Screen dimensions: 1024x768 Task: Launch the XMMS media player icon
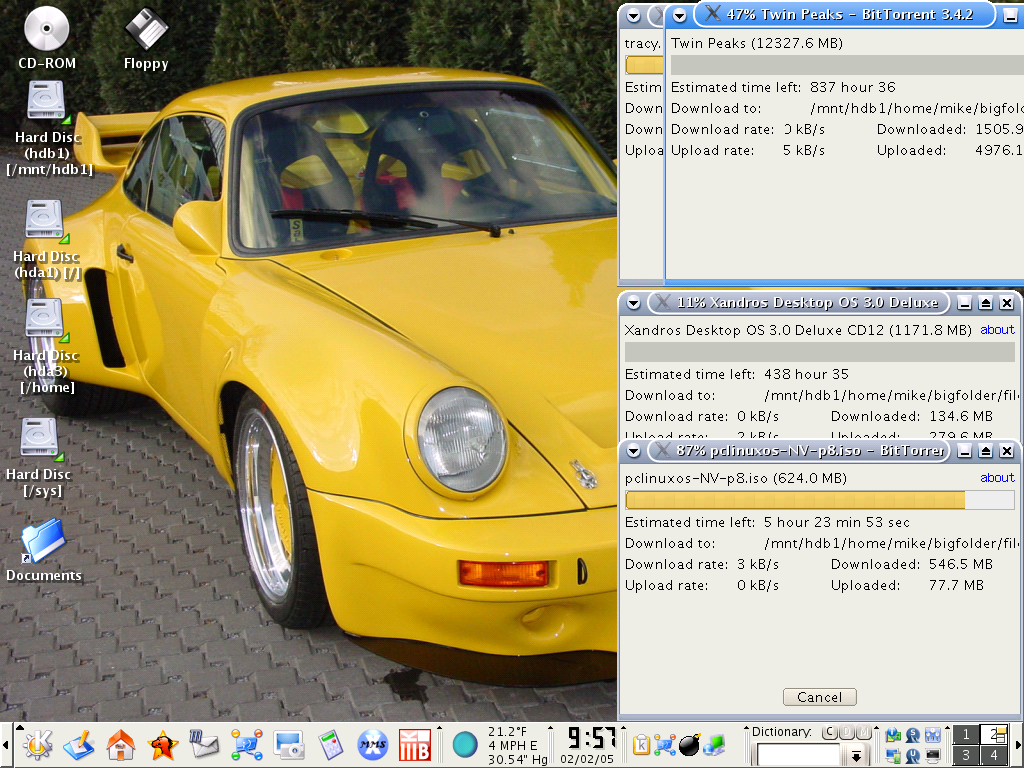click(x=372, y=744)
